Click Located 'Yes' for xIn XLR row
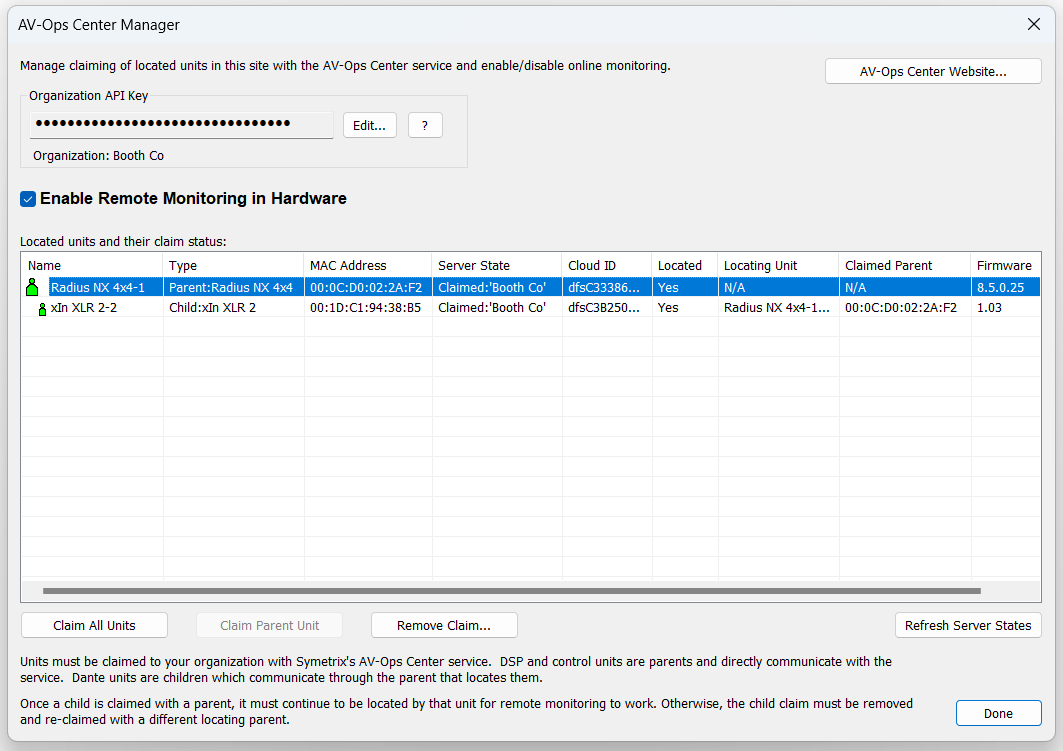Screen dimensions: 1063x751 [x=668, y=308]
